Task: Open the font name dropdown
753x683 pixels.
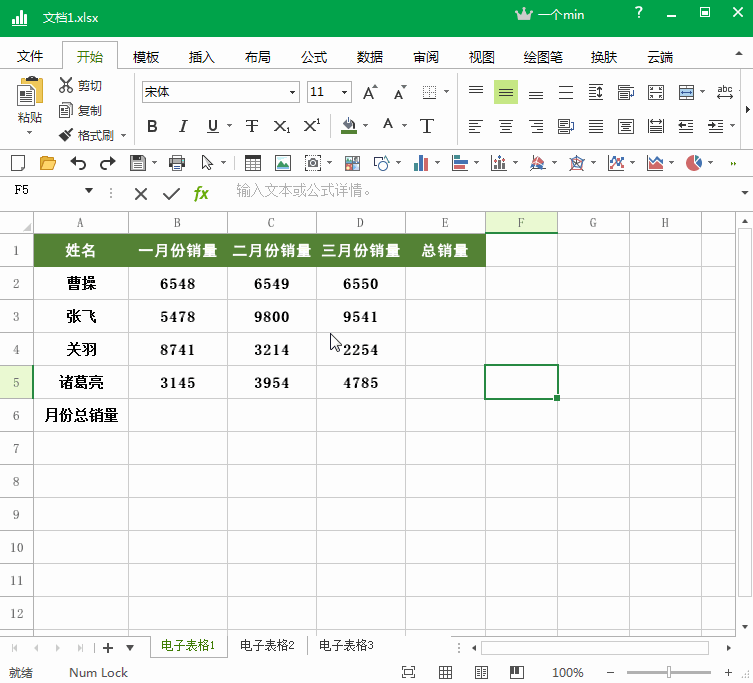Action: coord(292,92)
